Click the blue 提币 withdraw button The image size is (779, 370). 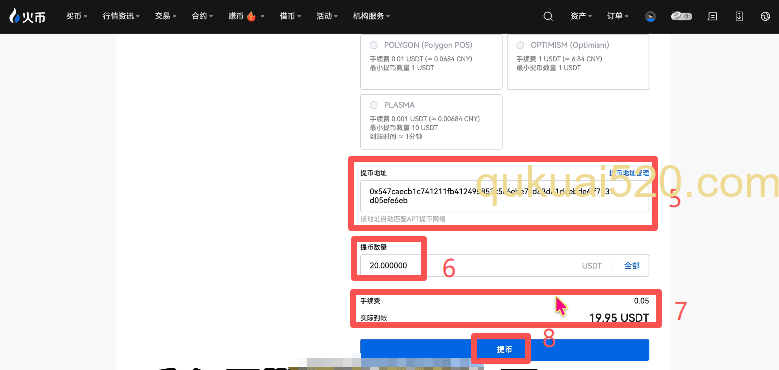504,350
